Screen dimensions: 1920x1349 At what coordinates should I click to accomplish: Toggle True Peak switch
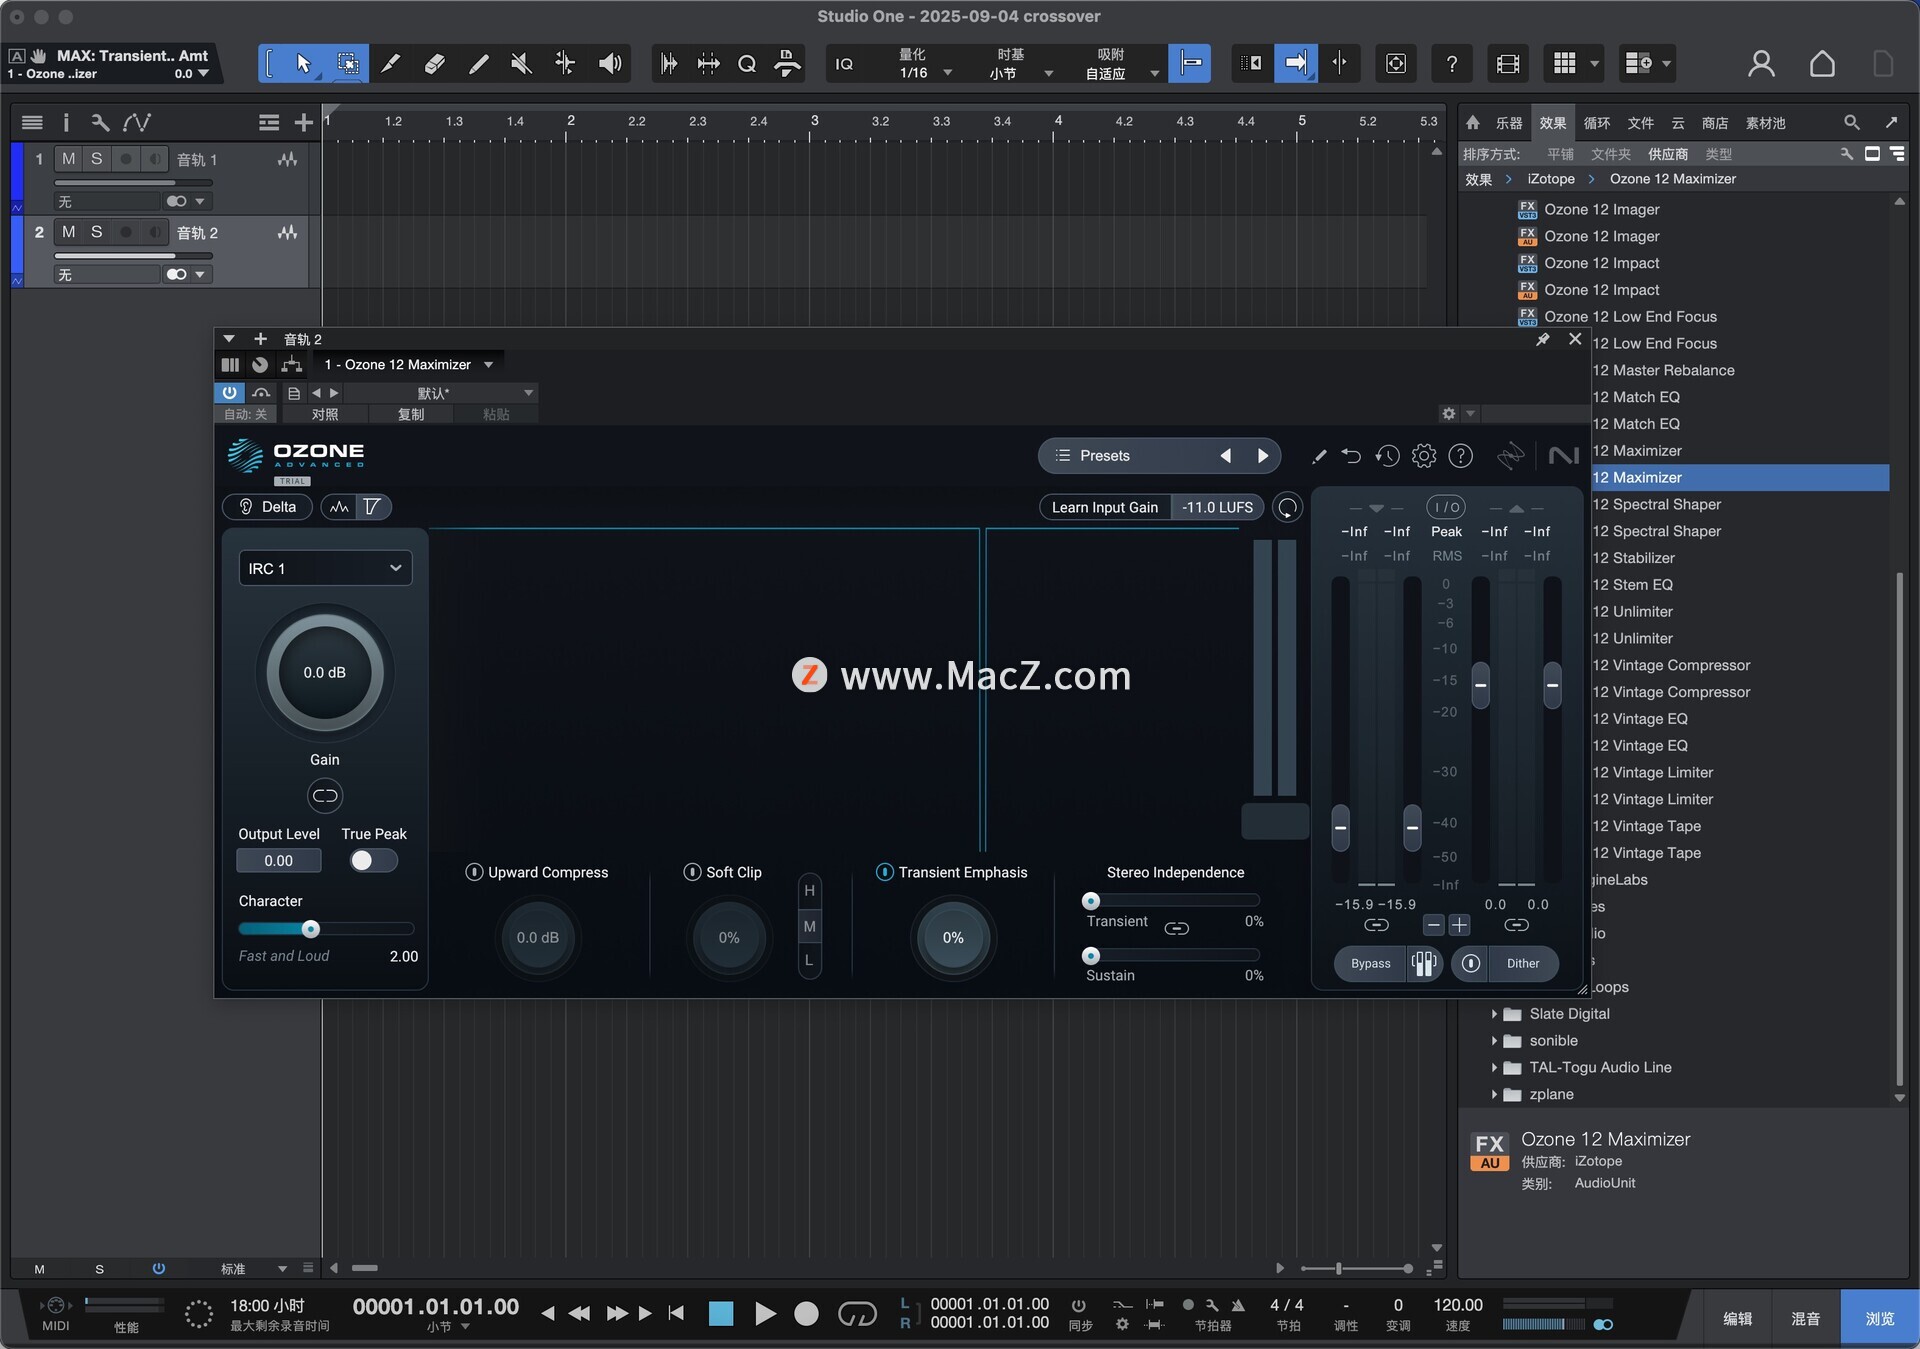pyautogui.click(x=373, y=861)
